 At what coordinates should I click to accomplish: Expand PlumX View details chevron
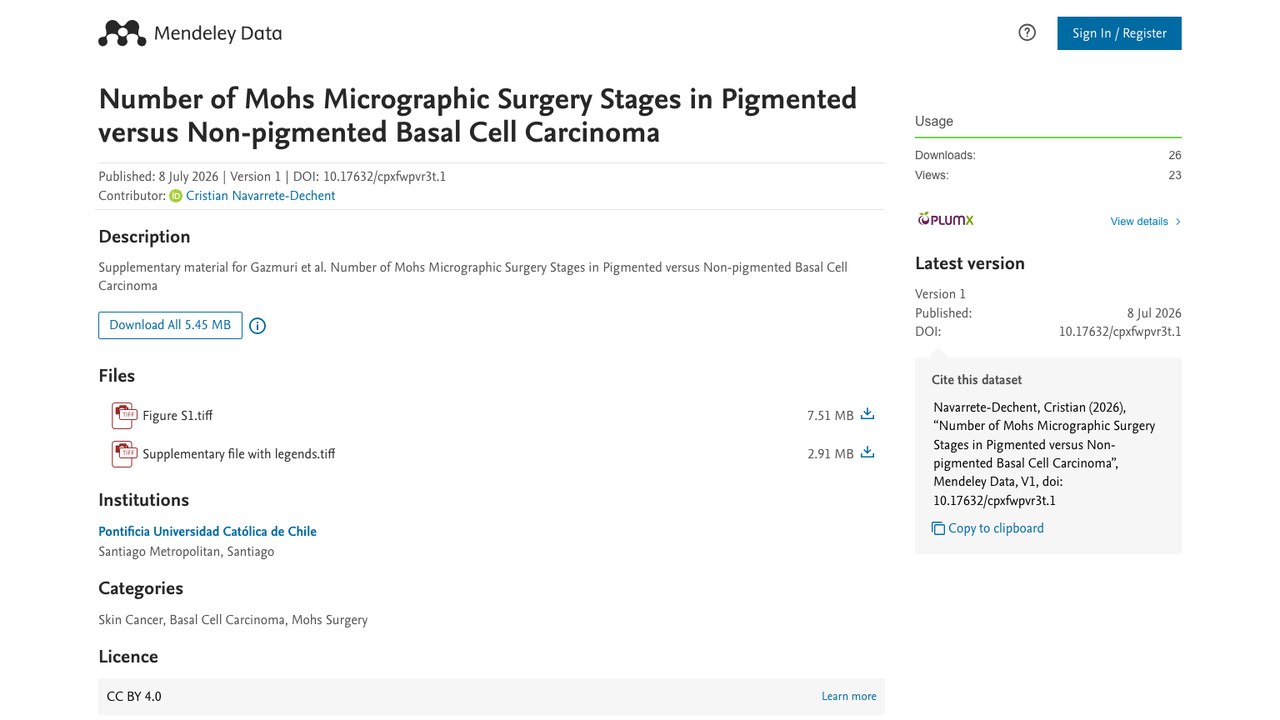coord(1178,222)
